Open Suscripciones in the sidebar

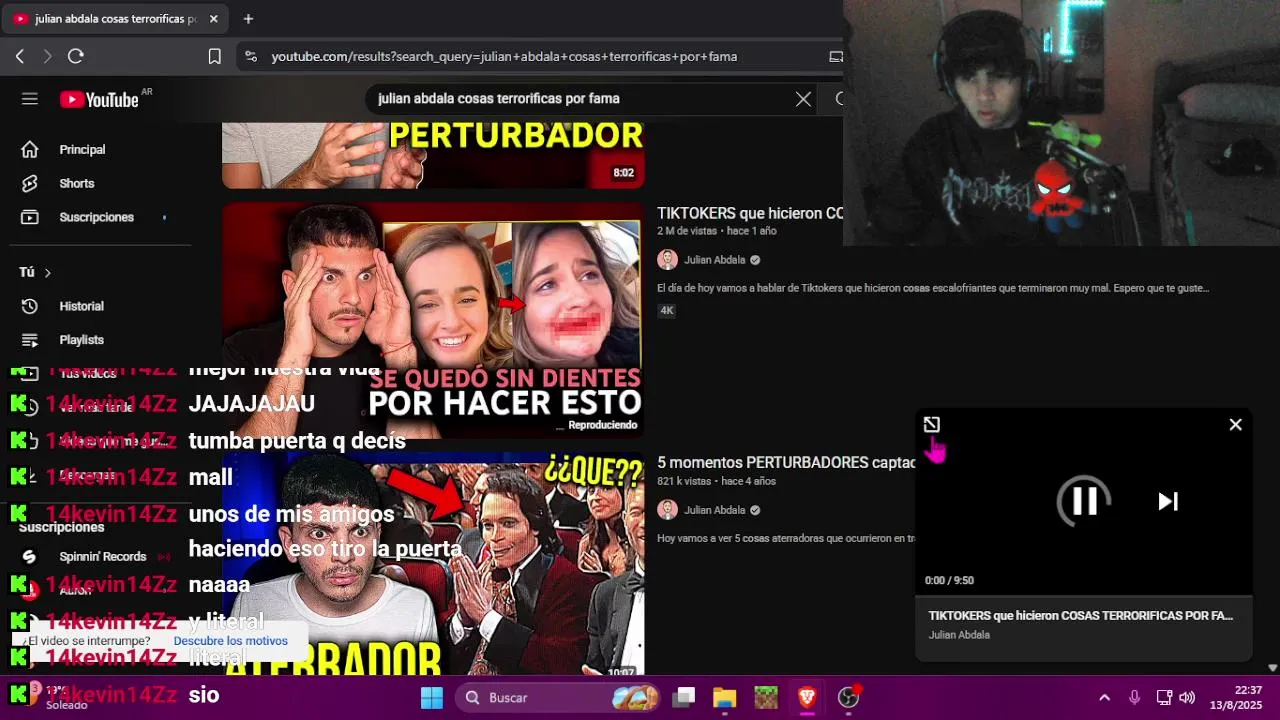tap(96, 217)
